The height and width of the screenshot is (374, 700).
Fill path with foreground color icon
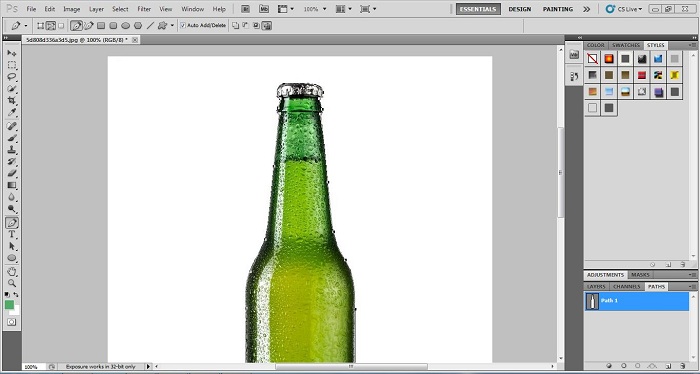coord(610,365)
